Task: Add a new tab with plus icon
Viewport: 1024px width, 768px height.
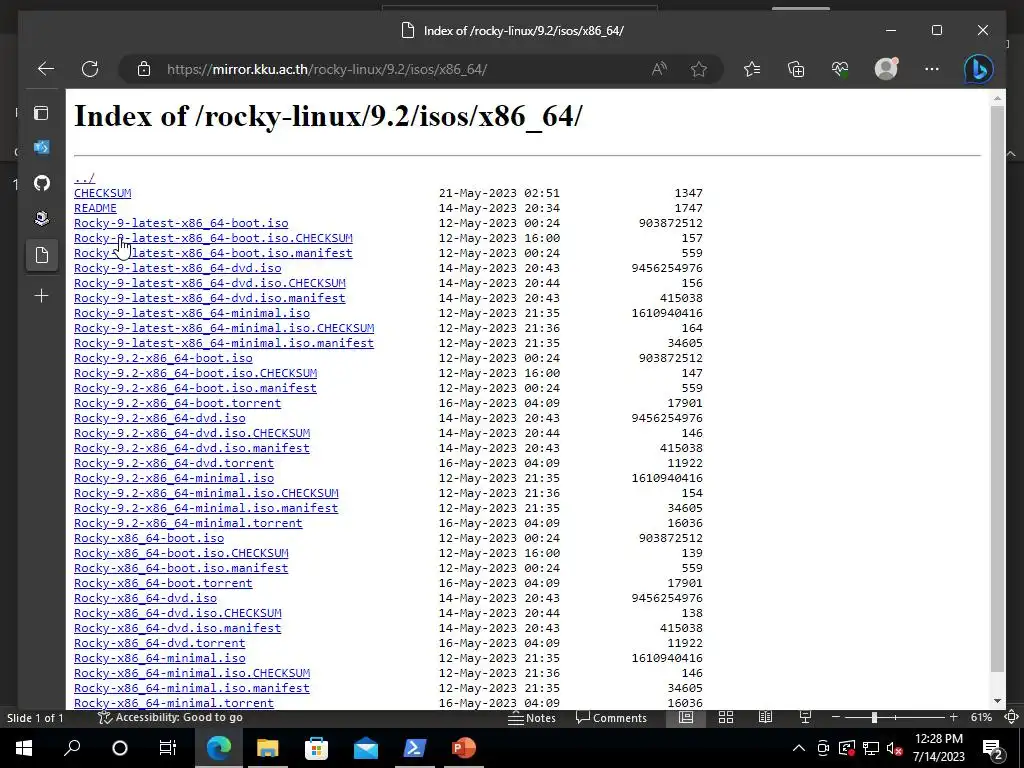Action: click(x=42, y=296)
